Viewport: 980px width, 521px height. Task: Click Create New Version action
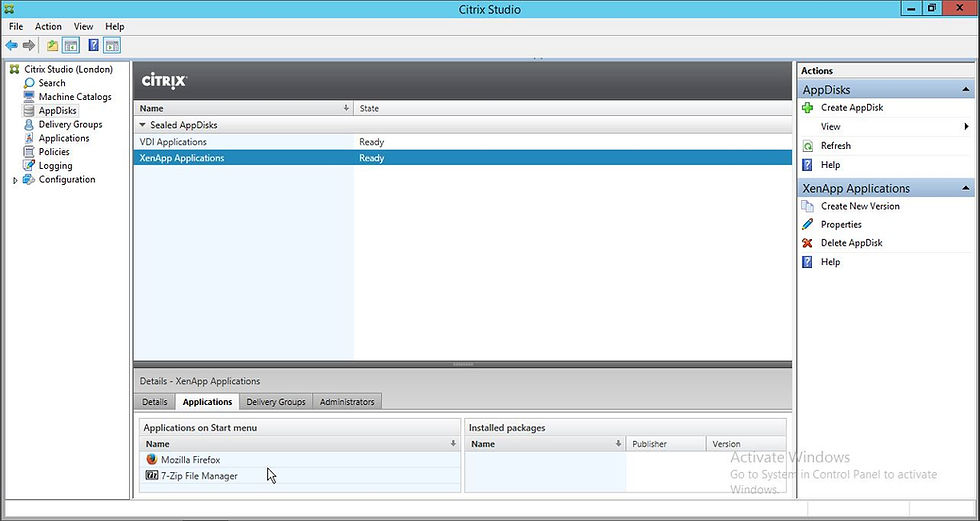860,206
